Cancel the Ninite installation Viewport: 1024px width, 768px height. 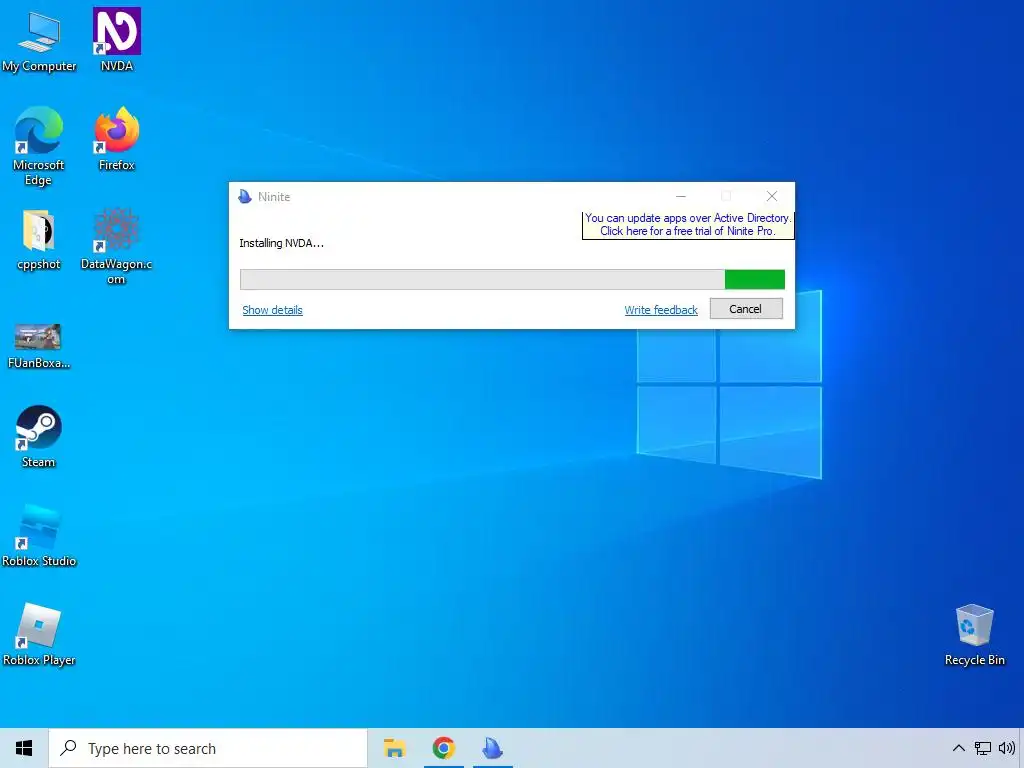[x=746, y=309]
